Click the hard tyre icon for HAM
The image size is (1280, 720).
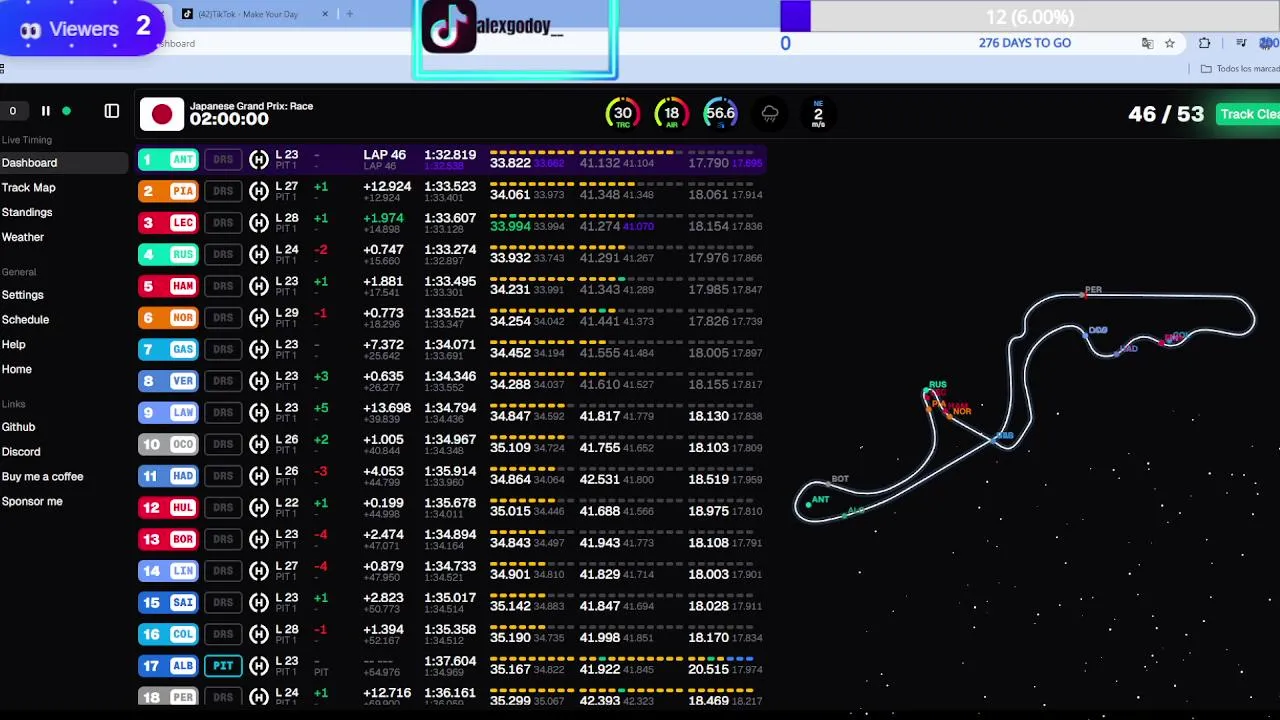[x=259, y=286]
